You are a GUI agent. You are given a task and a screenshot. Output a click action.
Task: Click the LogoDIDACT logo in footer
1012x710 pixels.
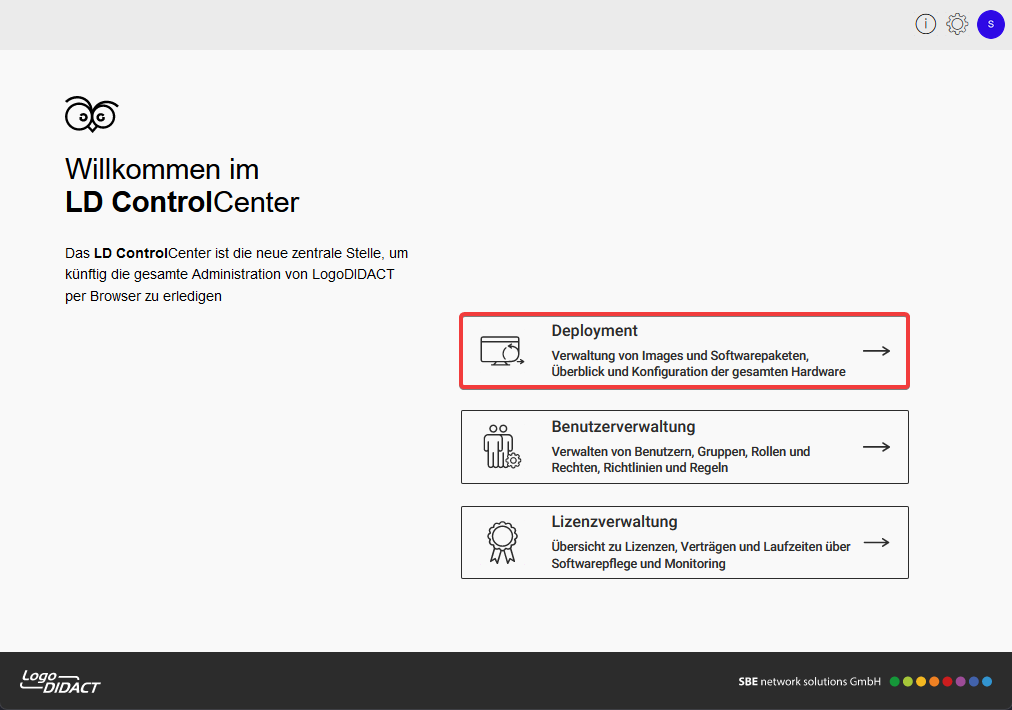coord(60,682)
